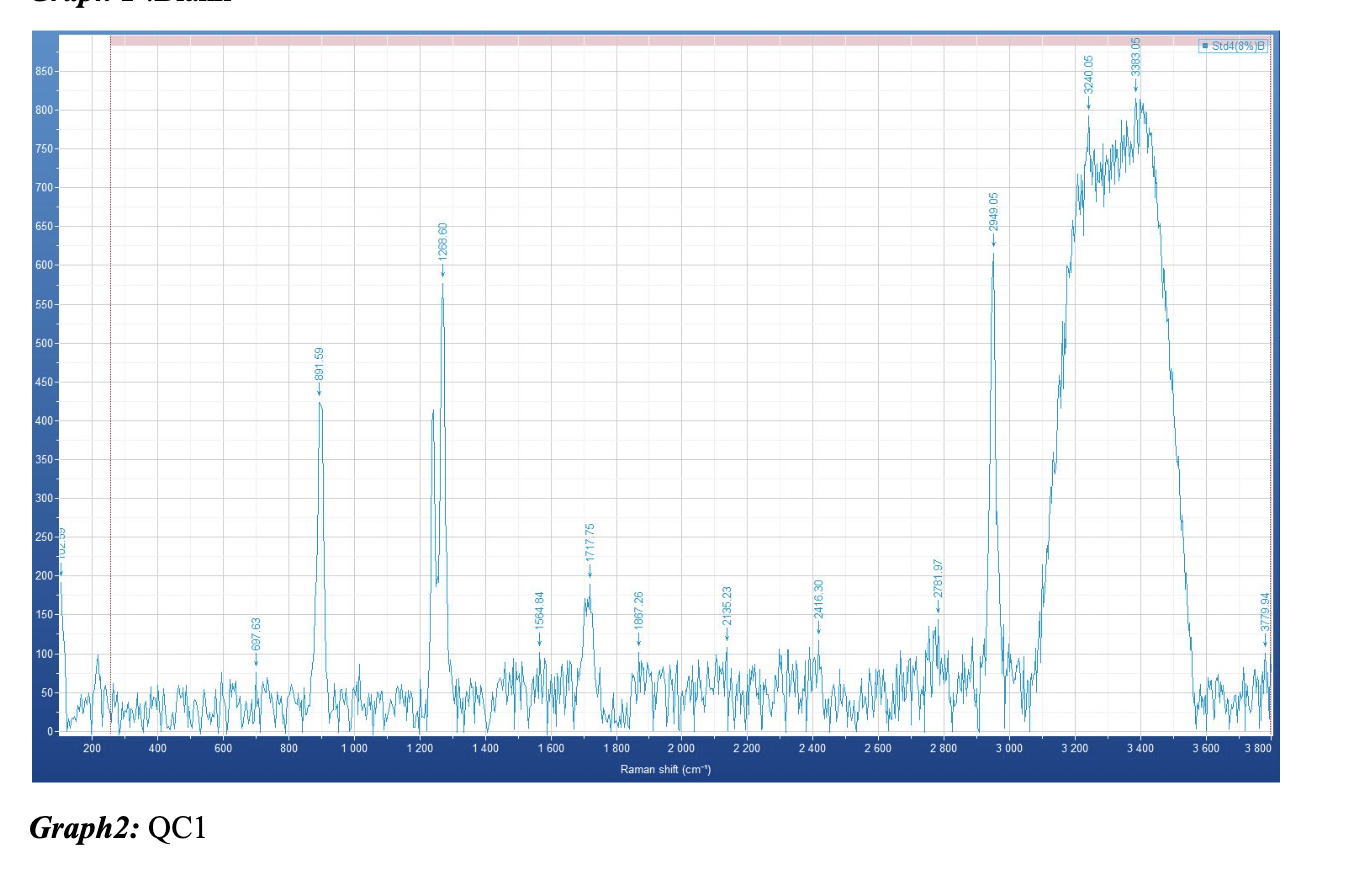The height and width of the screenshot is (882, 1352).
Task: Select the 1564.84 peak label
Action: point(540,610)
